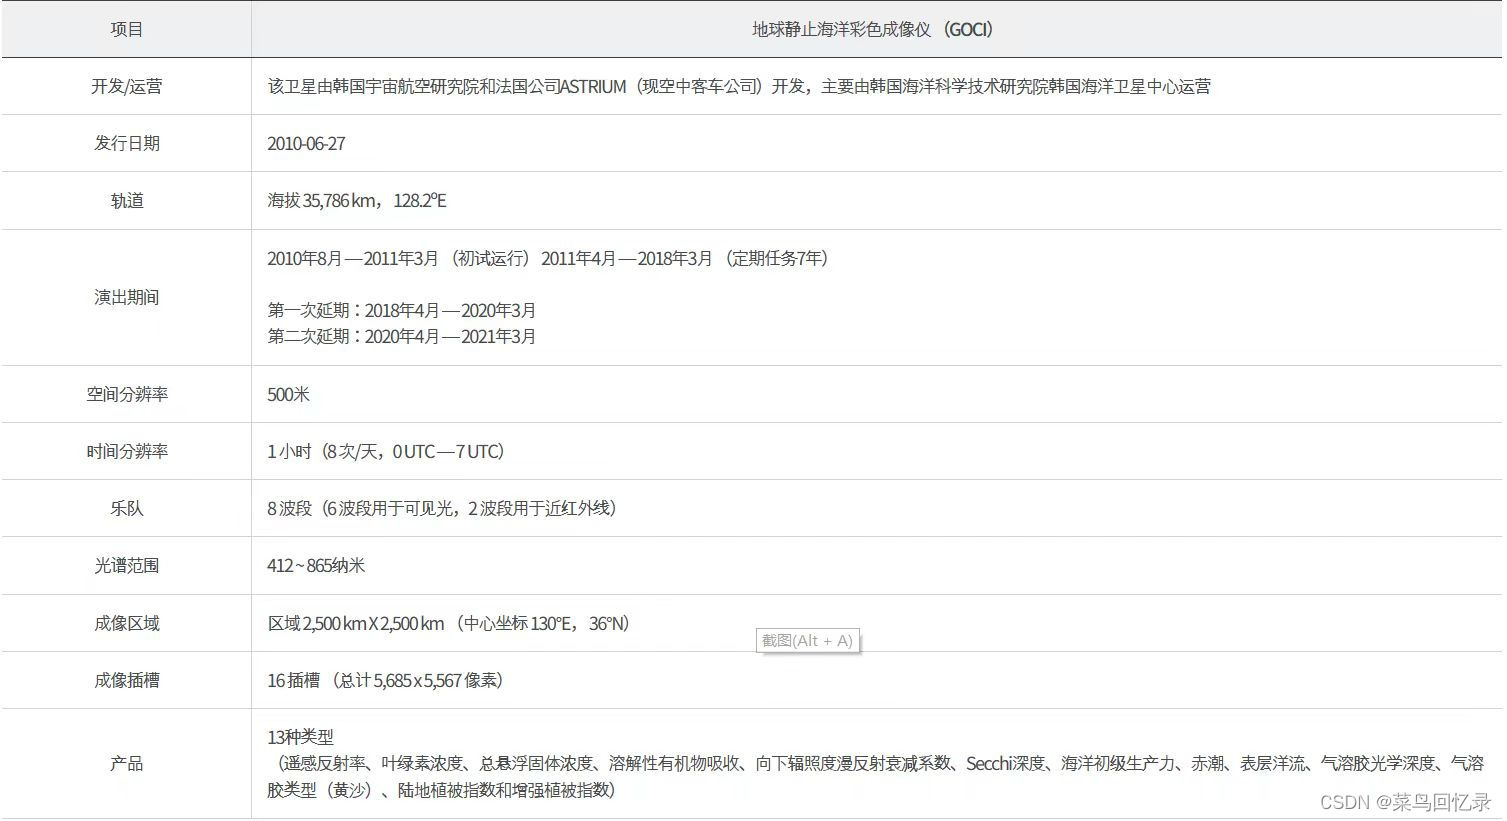
Task: Click the date value 2010-06-27
Action: pyautogui.click(x=306, y=143)
